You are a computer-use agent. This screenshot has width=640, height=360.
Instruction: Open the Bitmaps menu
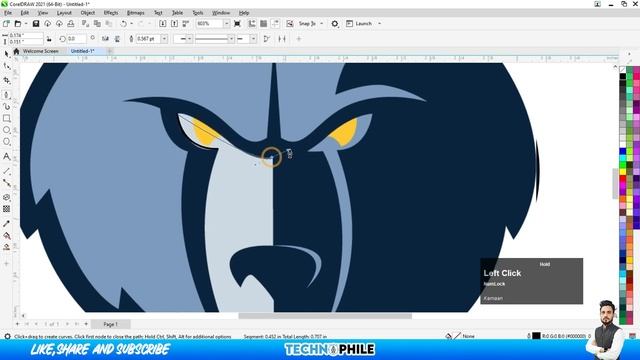(136, 13)
